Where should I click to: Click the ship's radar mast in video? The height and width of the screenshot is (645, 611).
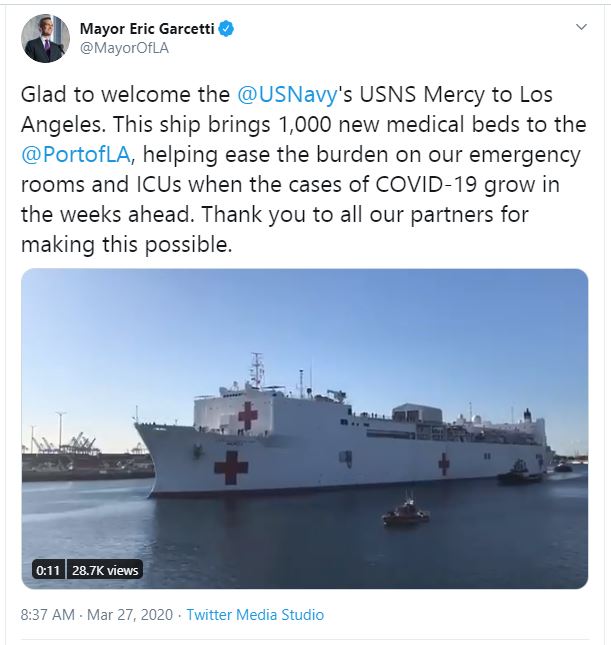[x=257, y=369]
